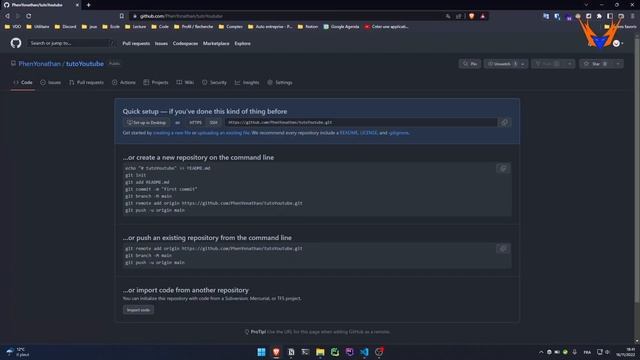Screen dimensions: 640x360
Task: Close the PhenYonathan/tutoYoutube browser tab
Action: click(x=77, y=5)
